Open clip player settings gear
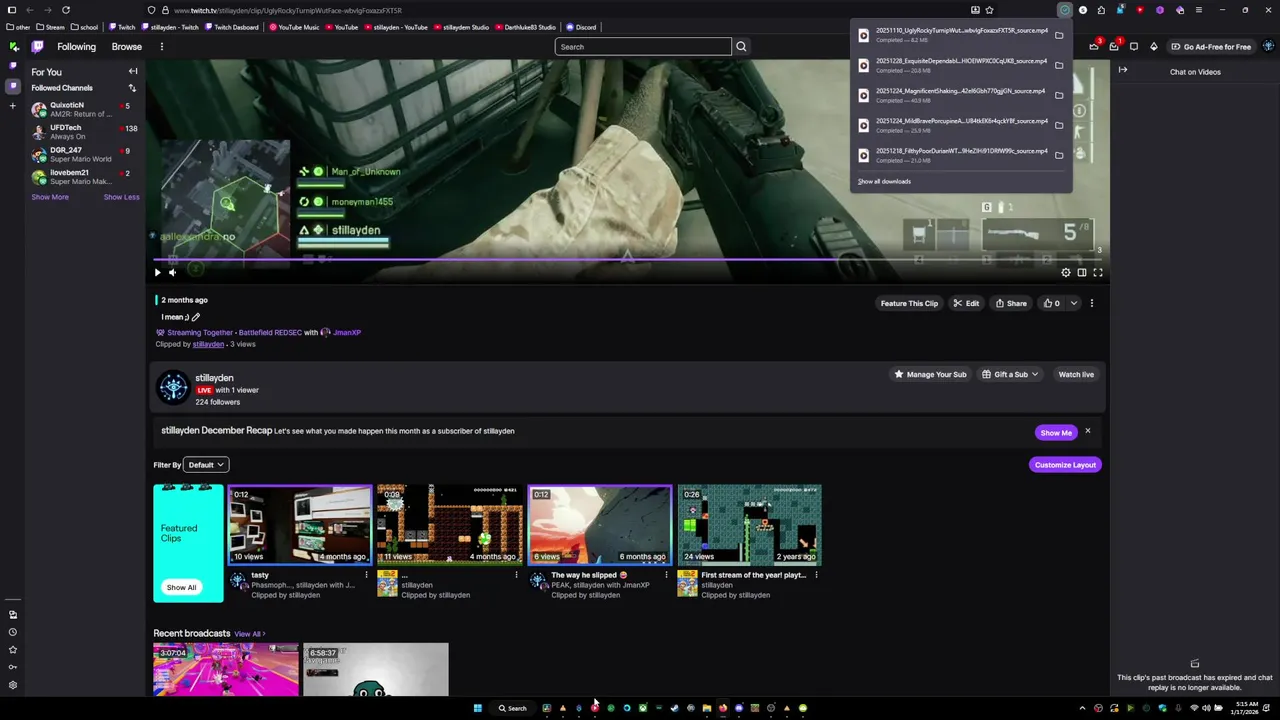The width and height of the screenshot is (1280, 720). [1066, 272]
